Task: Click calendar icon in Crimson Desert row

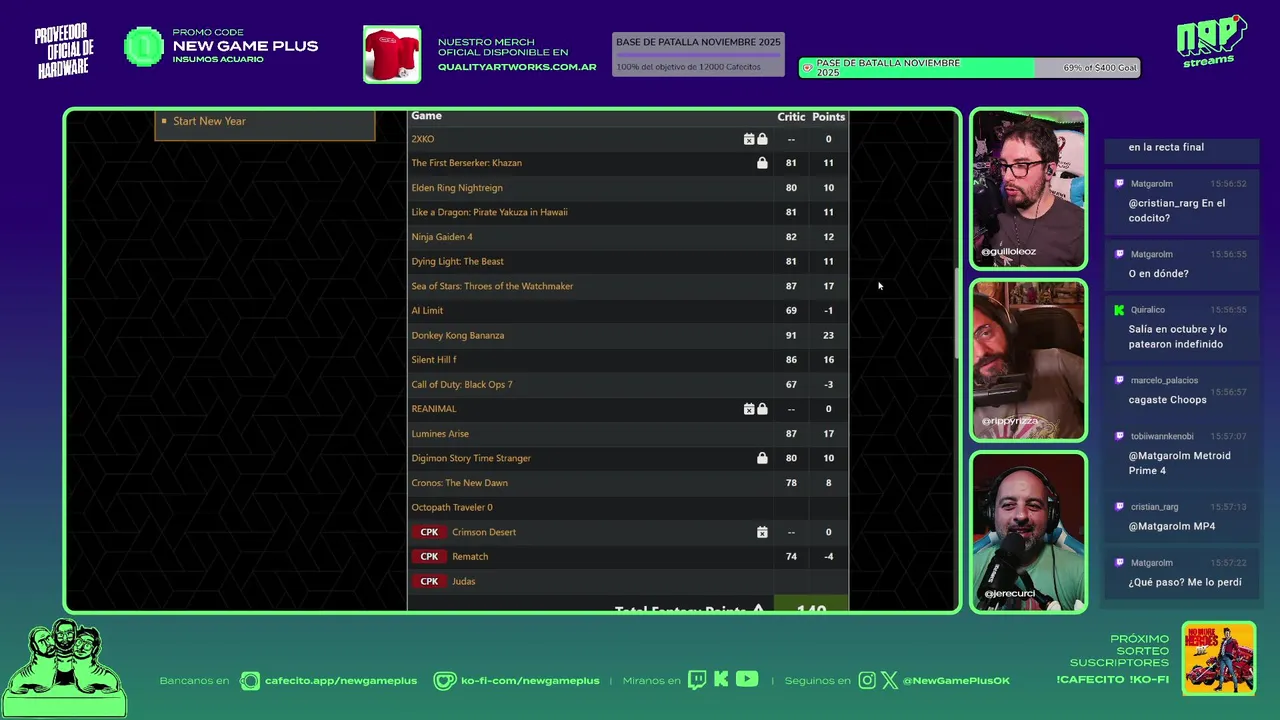Action: [x=762, y=532]
